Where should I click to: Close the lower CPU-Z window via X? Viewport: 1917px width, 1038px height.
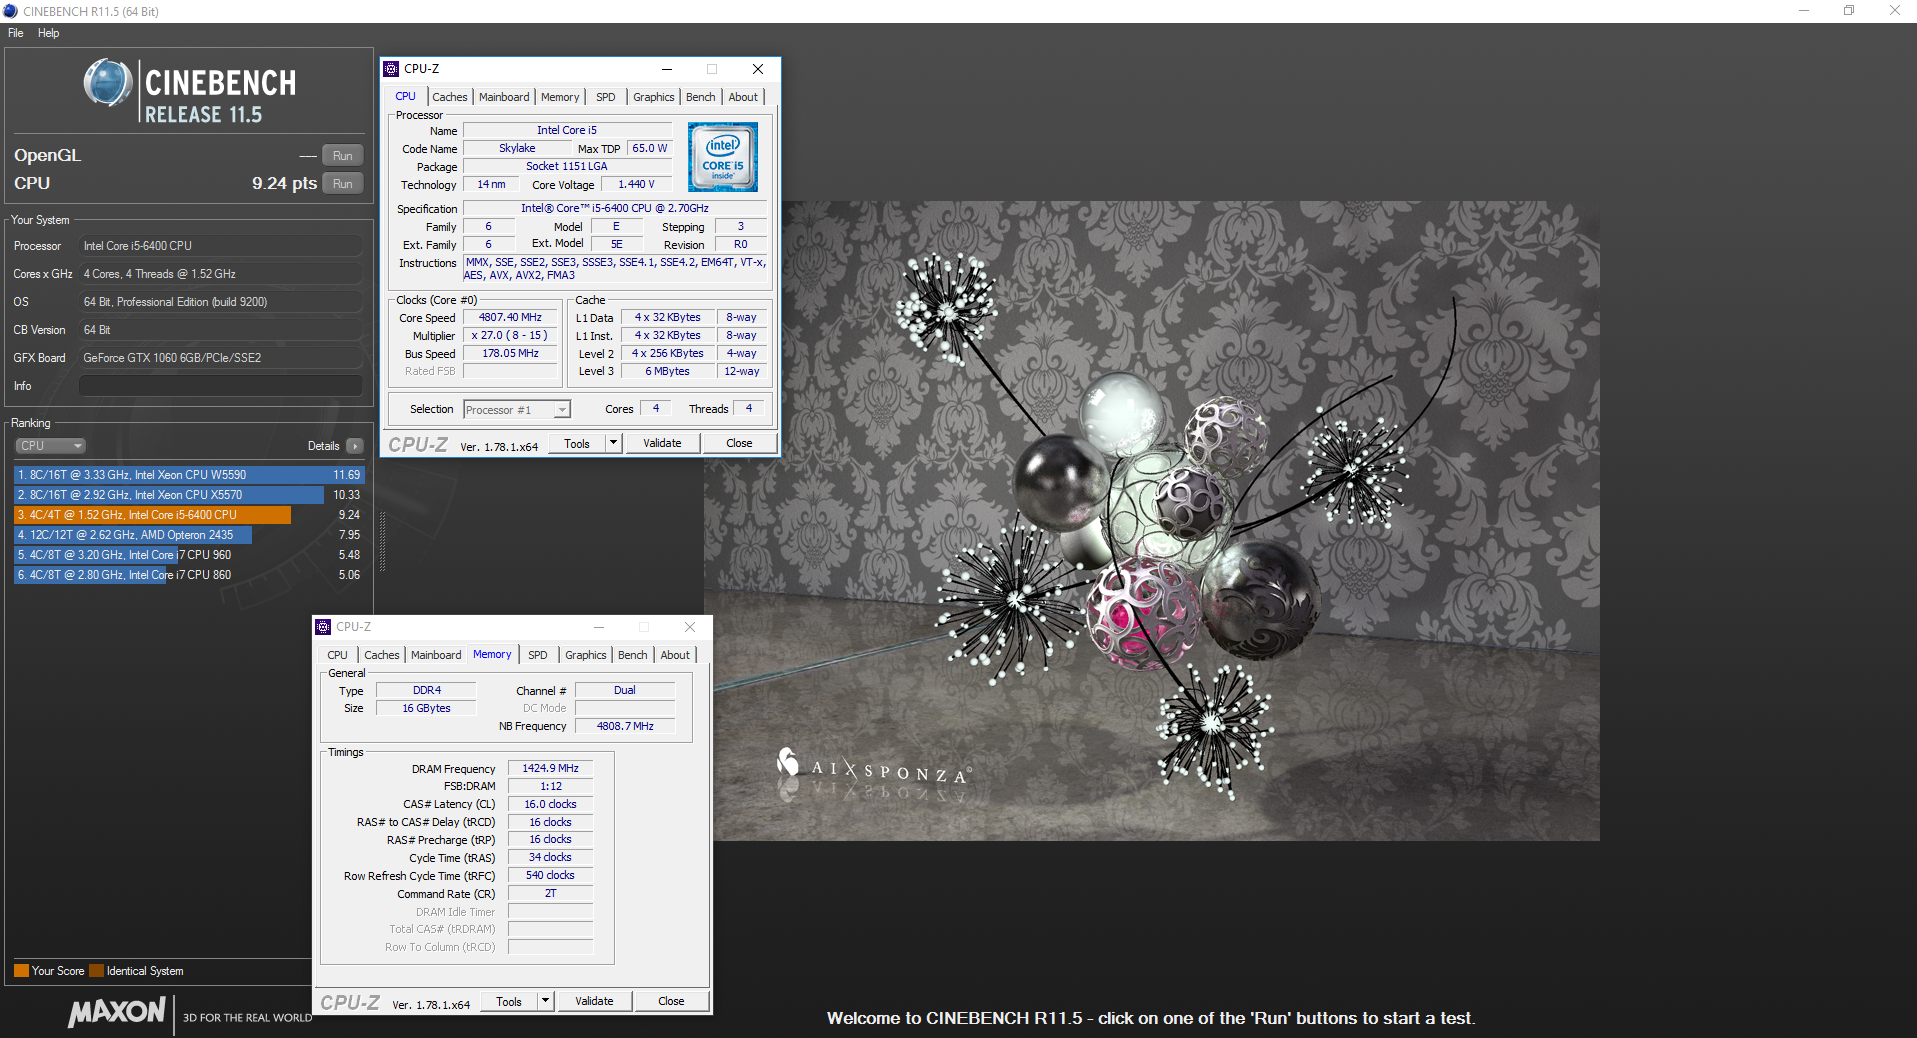pos(690,627)
